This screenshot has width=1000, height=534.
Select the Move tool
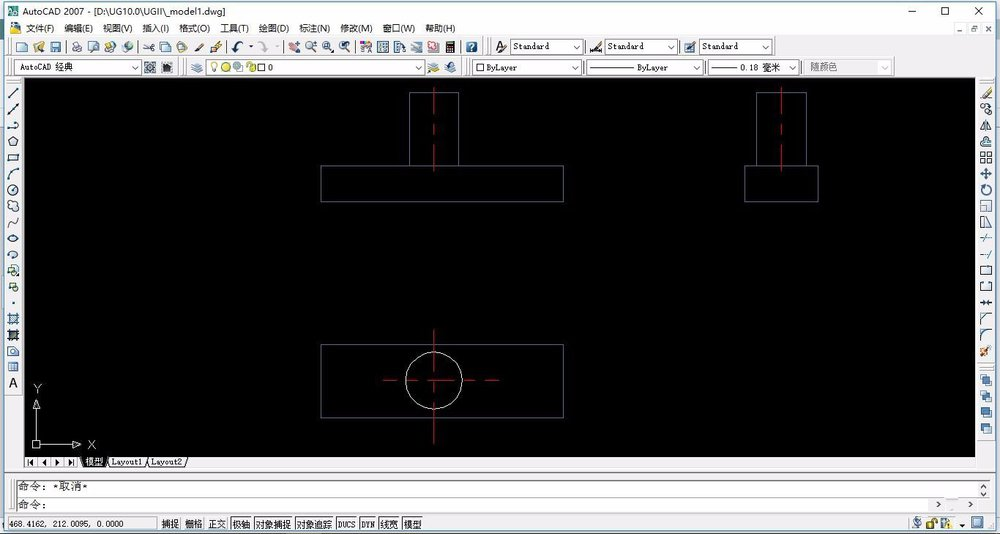click(x=986, y=174)
